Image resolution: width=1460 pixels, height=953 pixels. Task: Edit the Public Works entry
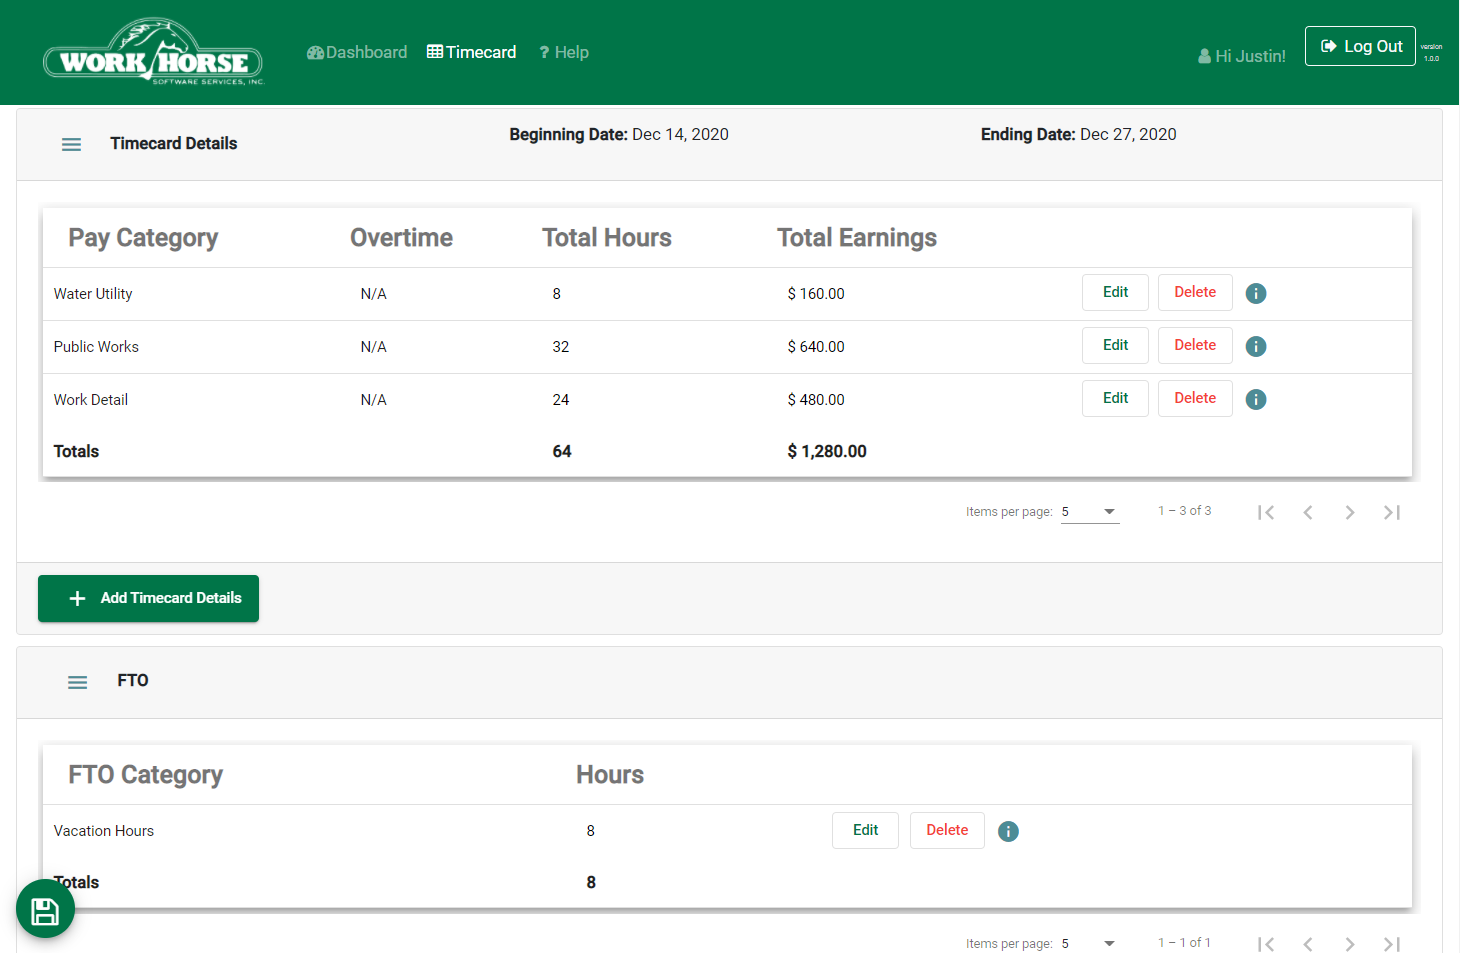pyautogui.click(x=1115, y=345)
